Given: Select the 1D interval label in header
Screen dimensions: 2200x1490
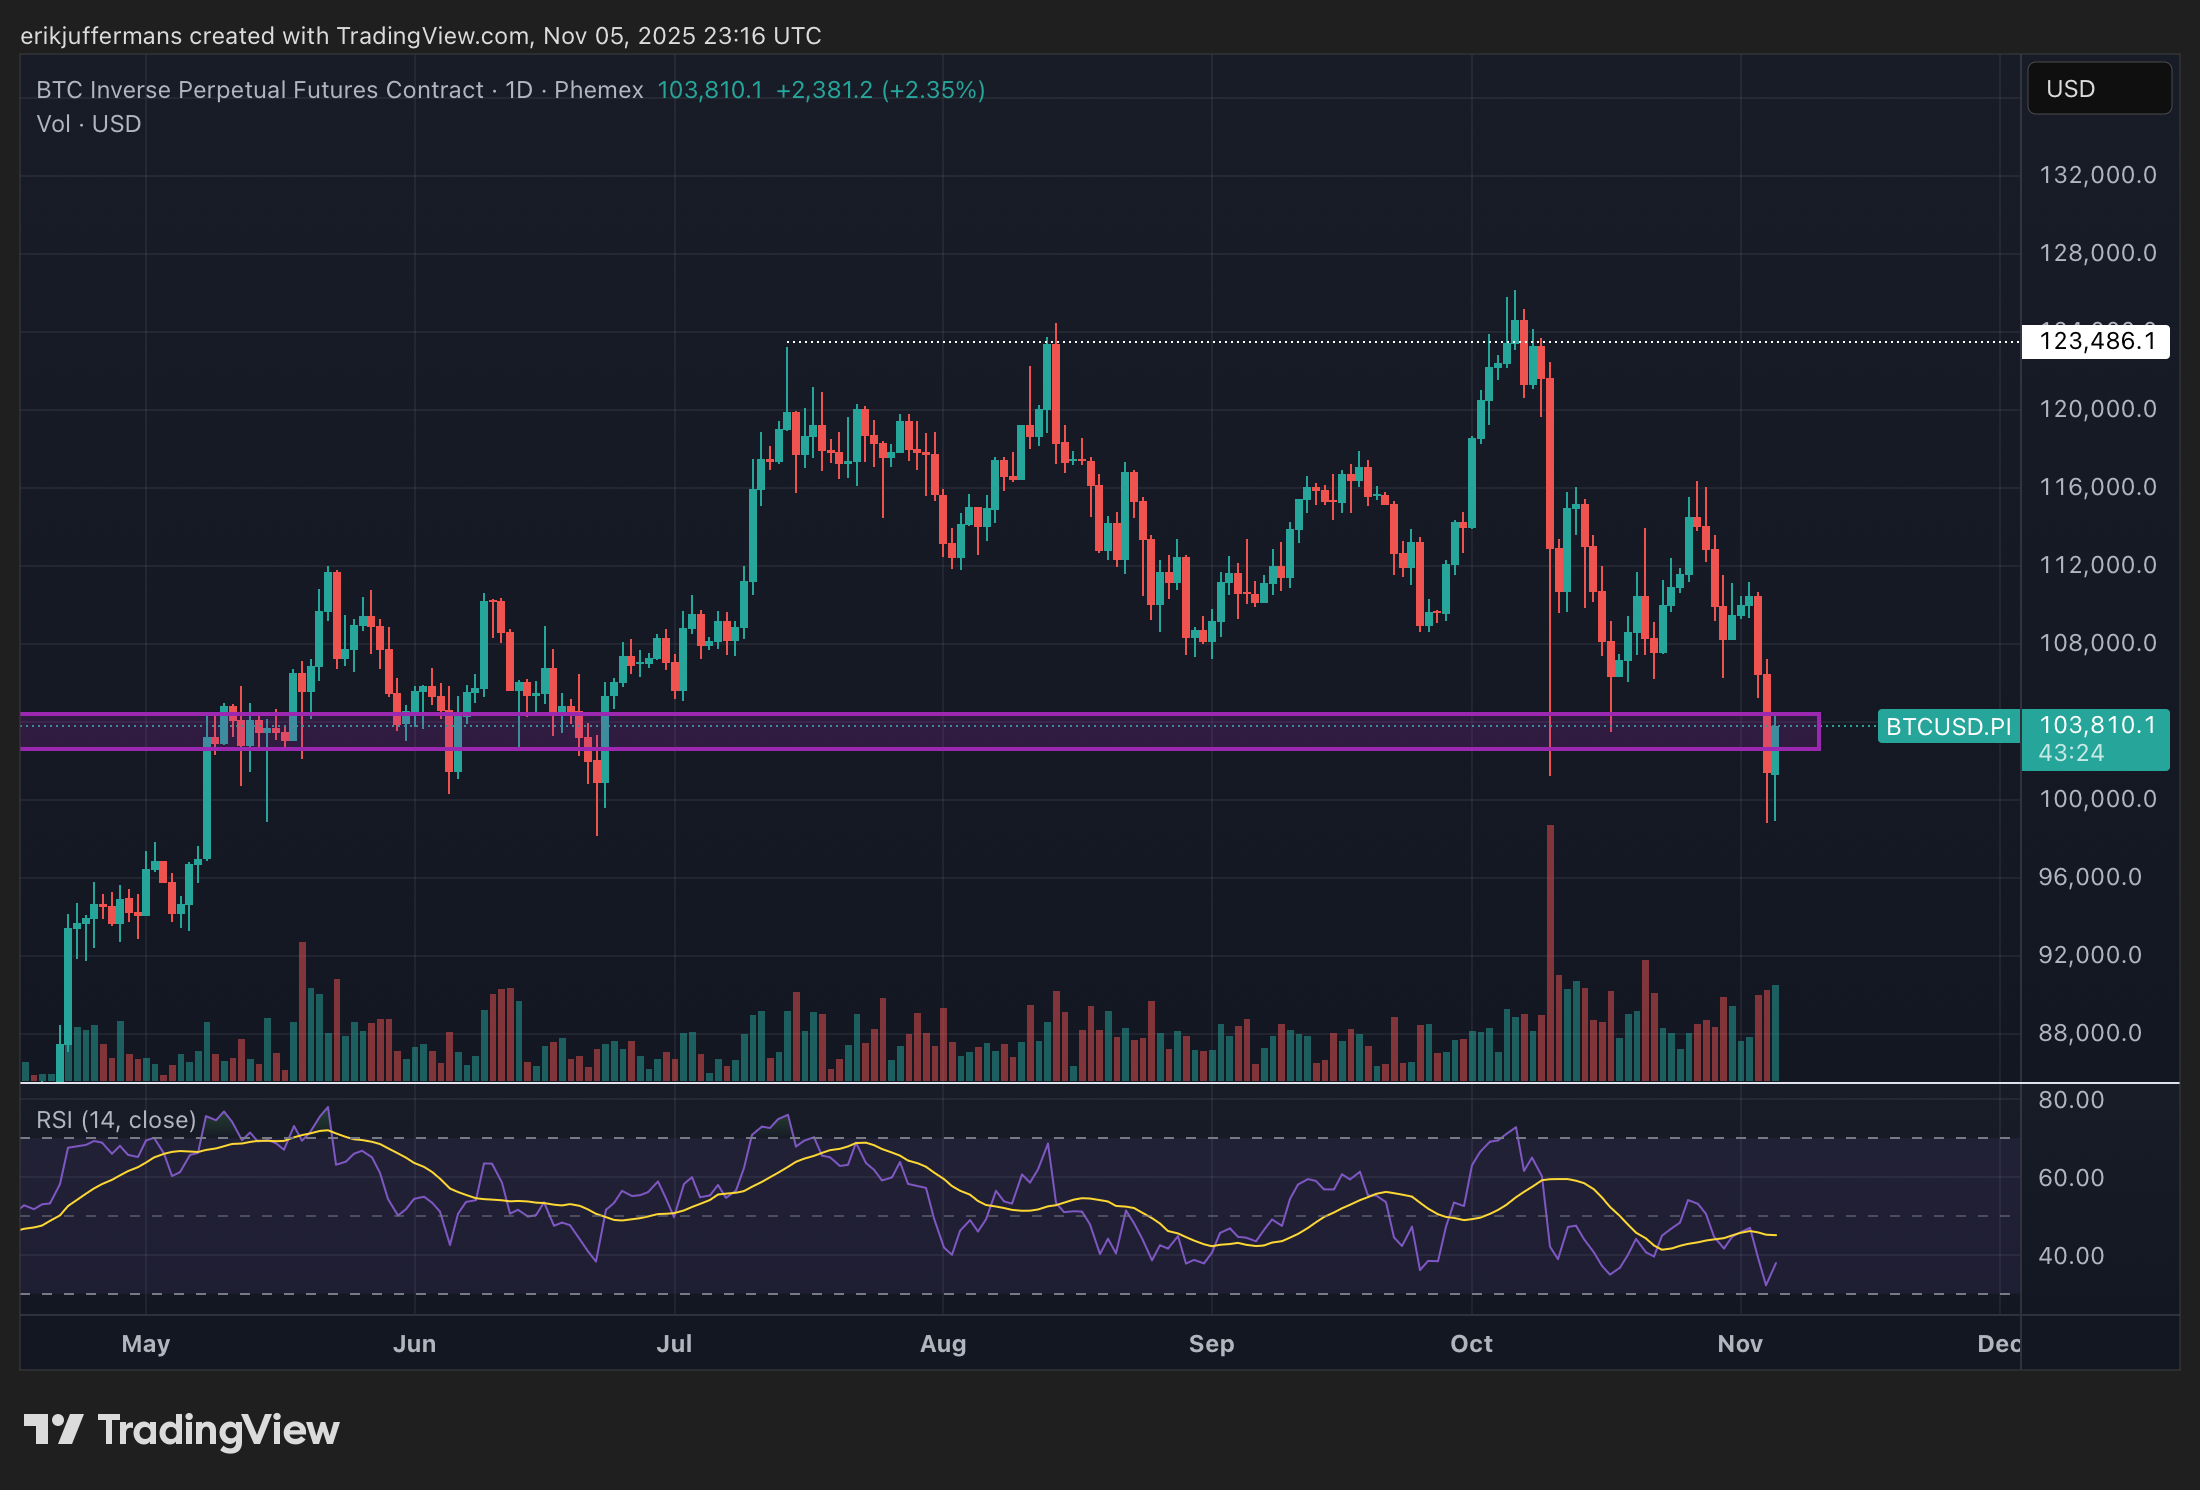Looking at the screenshot, I should point(518,90).
